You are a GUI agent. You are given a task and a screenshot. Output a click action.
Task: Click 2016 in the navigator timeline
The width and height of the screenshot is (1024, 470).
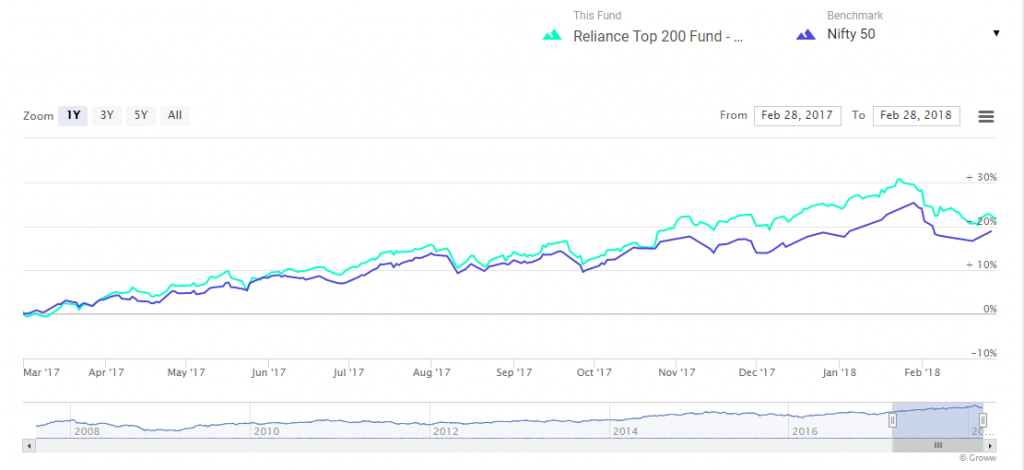click(805, 431)
